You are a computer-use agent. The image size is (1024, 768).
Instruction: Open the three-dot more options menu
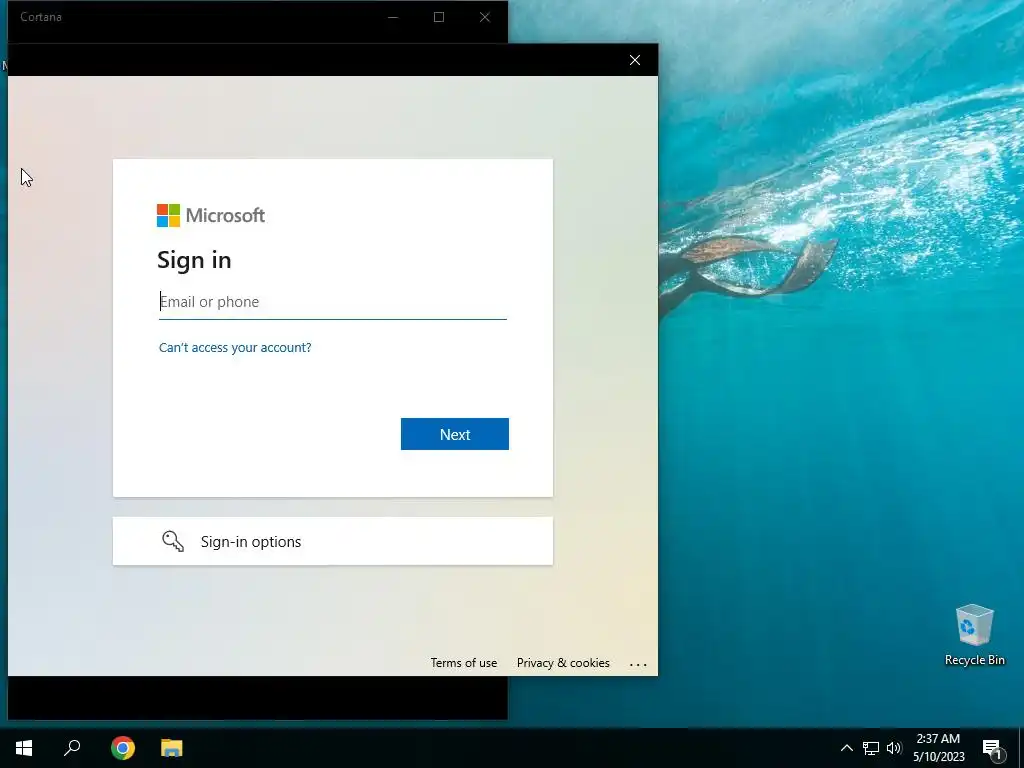[x=638, y=664]
